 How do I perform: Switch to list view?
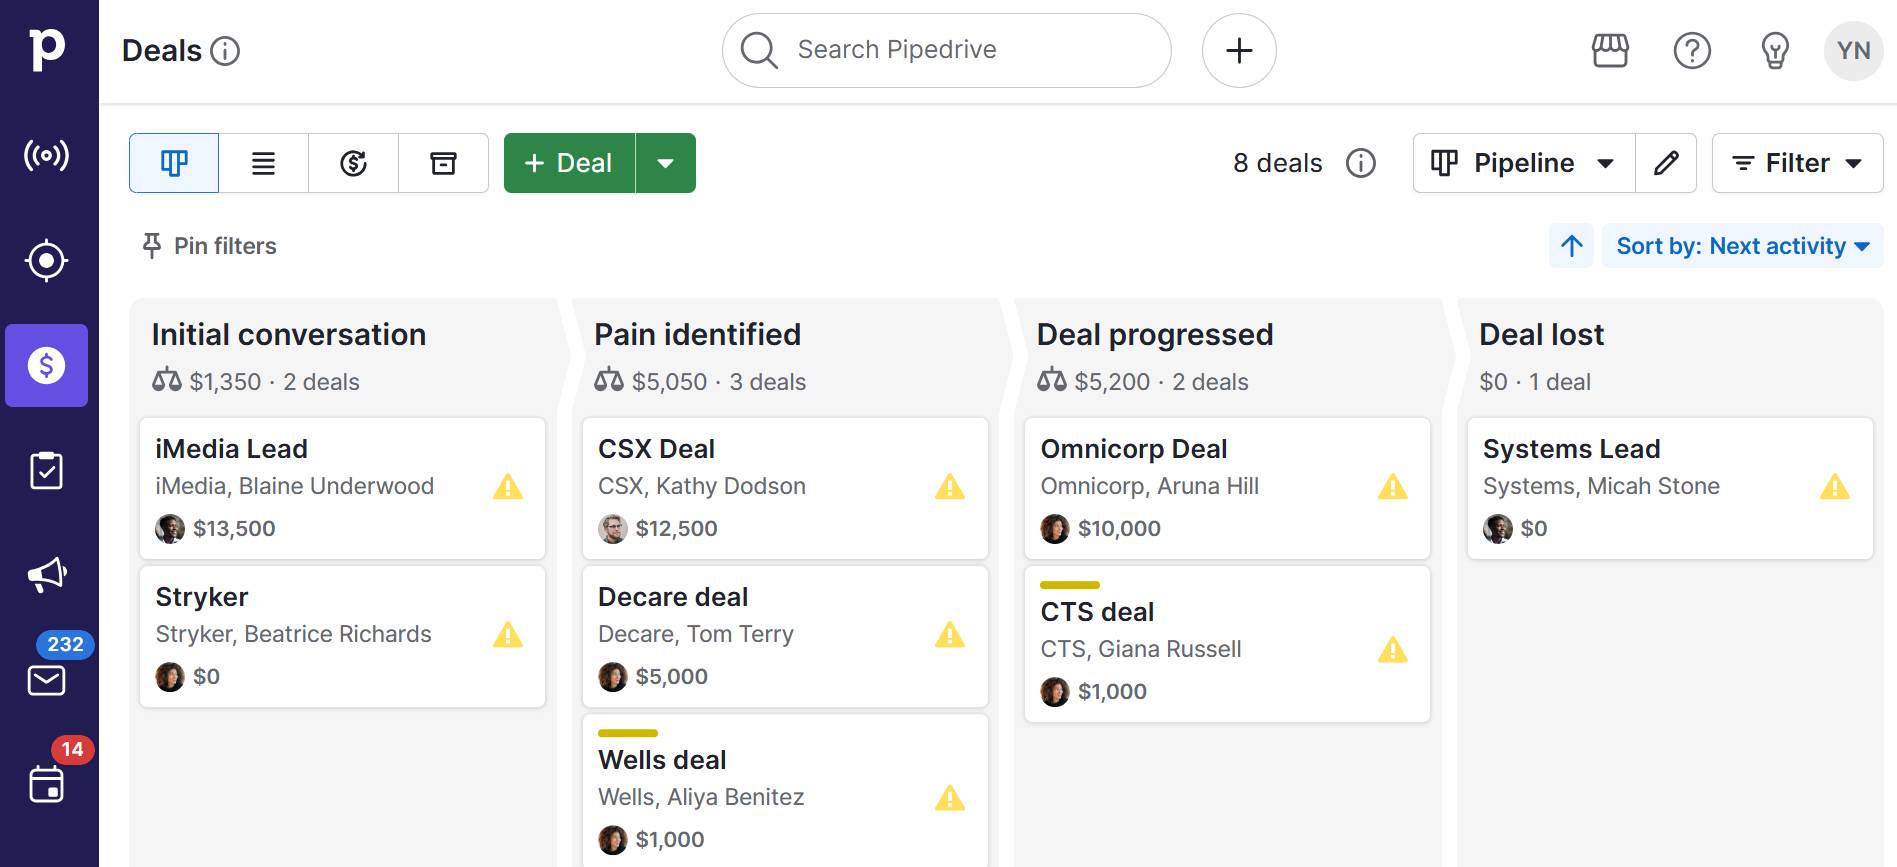pyautogui.click(x=264, y=163)
